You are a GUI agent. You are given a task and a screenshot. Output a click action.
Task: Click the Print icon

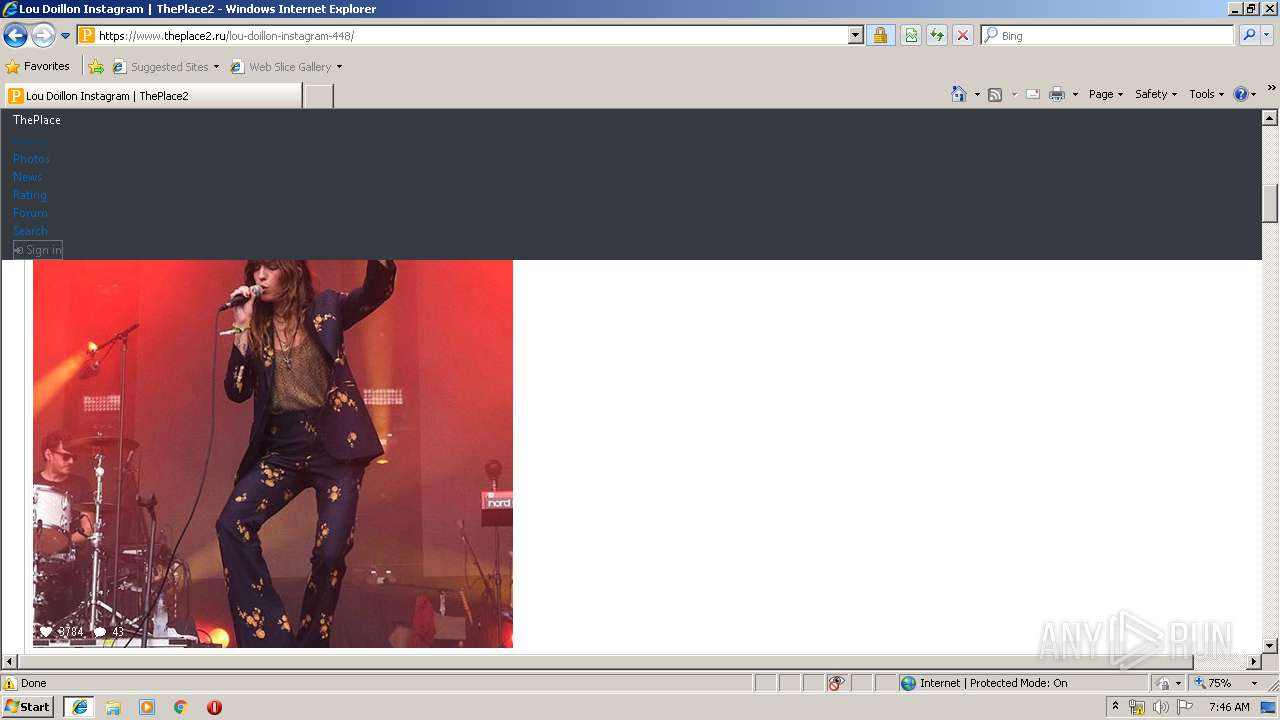tap(1057, 94)
